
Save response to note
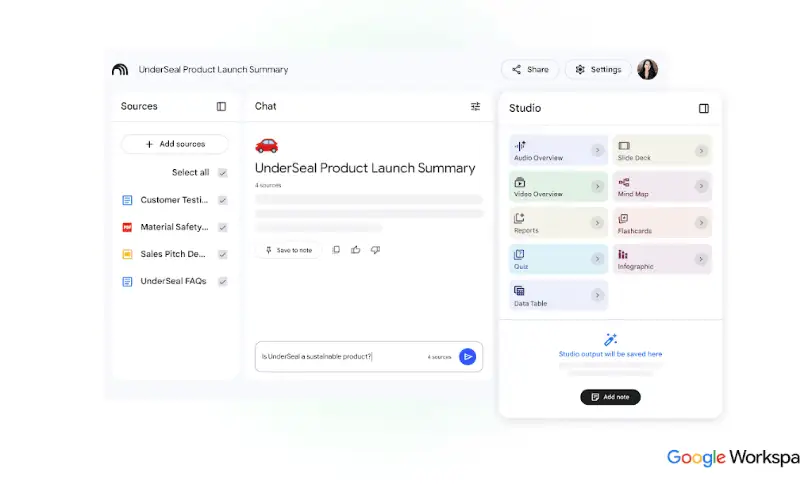(x=289, y=250)
